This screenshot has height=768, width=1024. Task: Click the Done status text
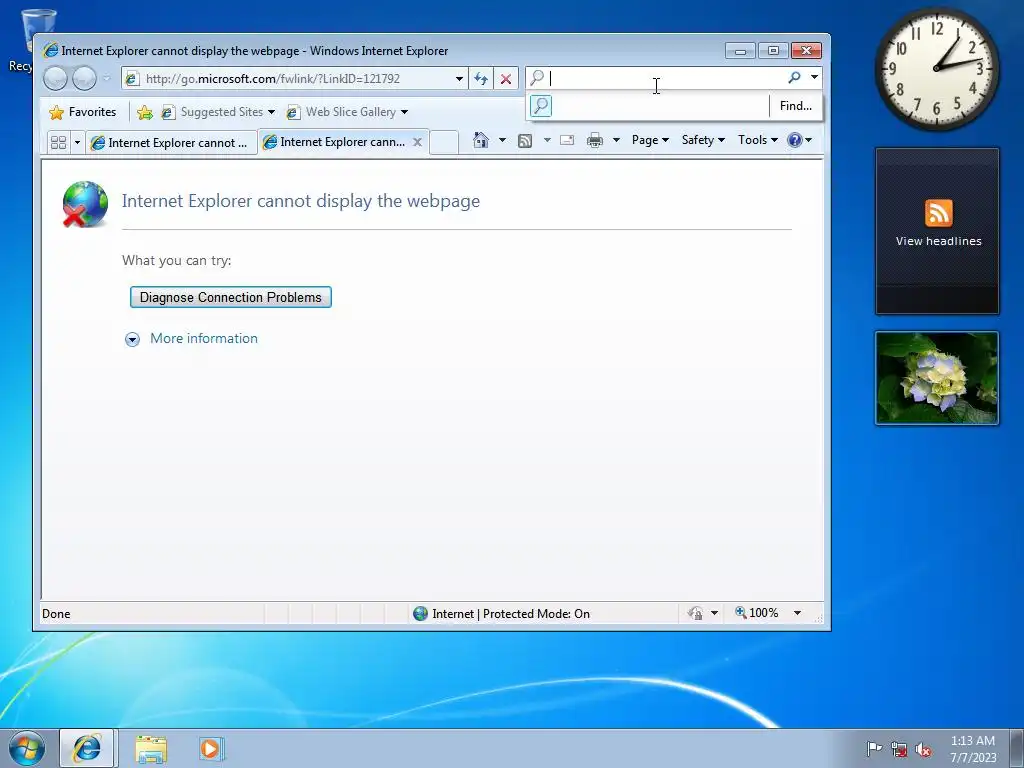coord(56,614)
